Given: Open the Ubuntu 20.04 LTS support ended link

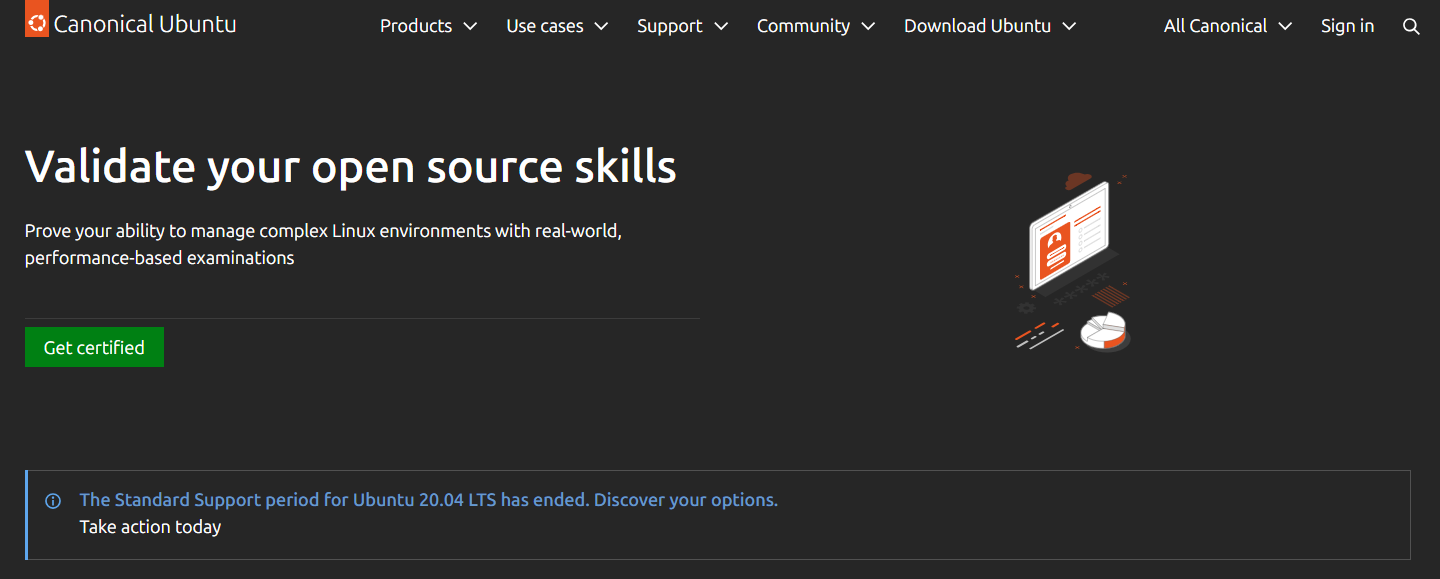Looking at the screenshot, I should tap(428, 500).
